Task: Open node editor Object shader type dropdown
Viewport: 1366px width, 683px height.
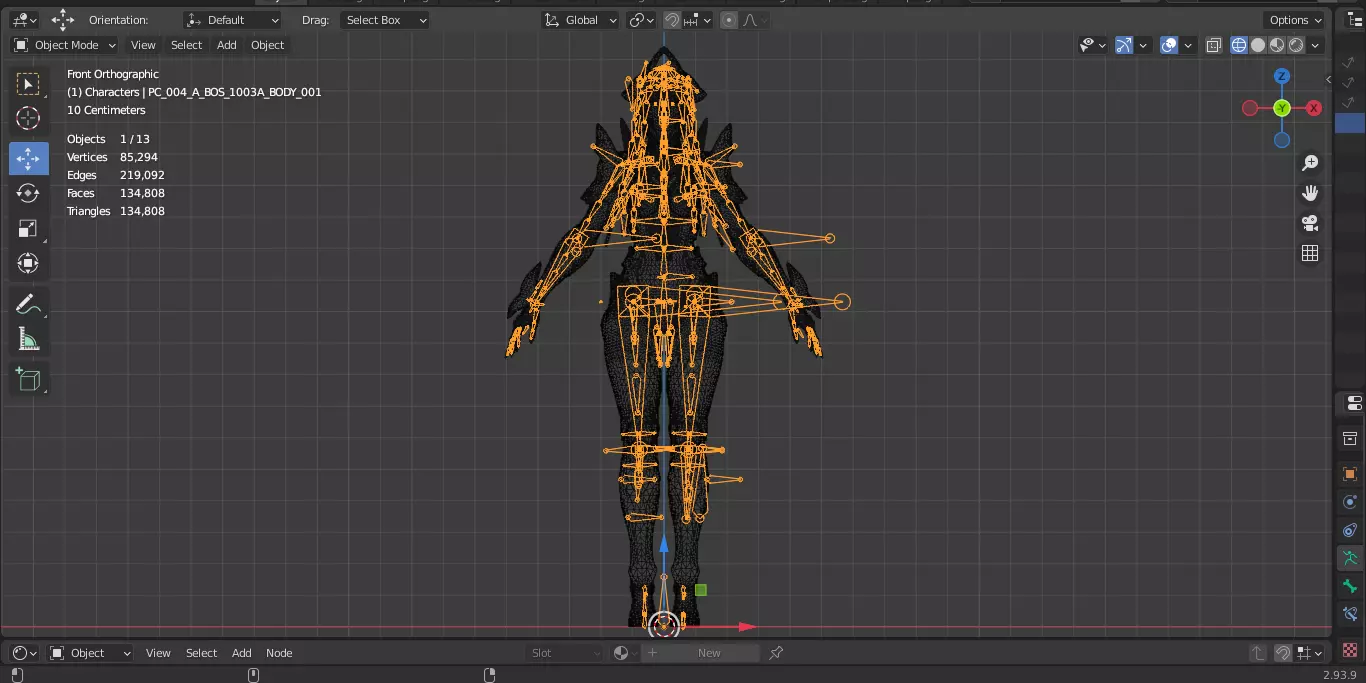Action: tap(90, 653)
